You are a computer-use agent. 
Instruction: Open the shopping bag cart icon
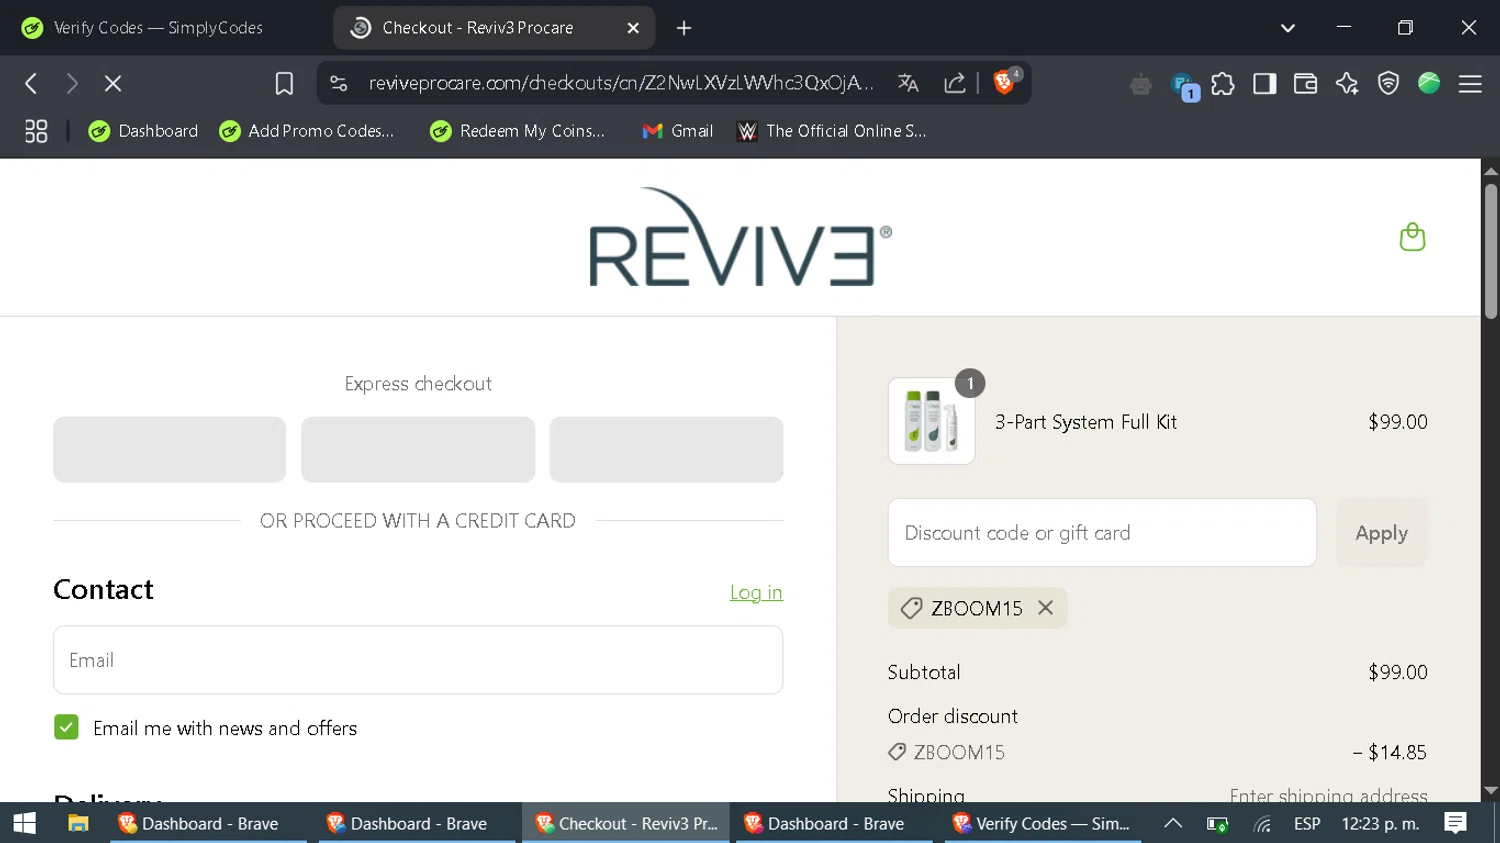point(1412,237)
